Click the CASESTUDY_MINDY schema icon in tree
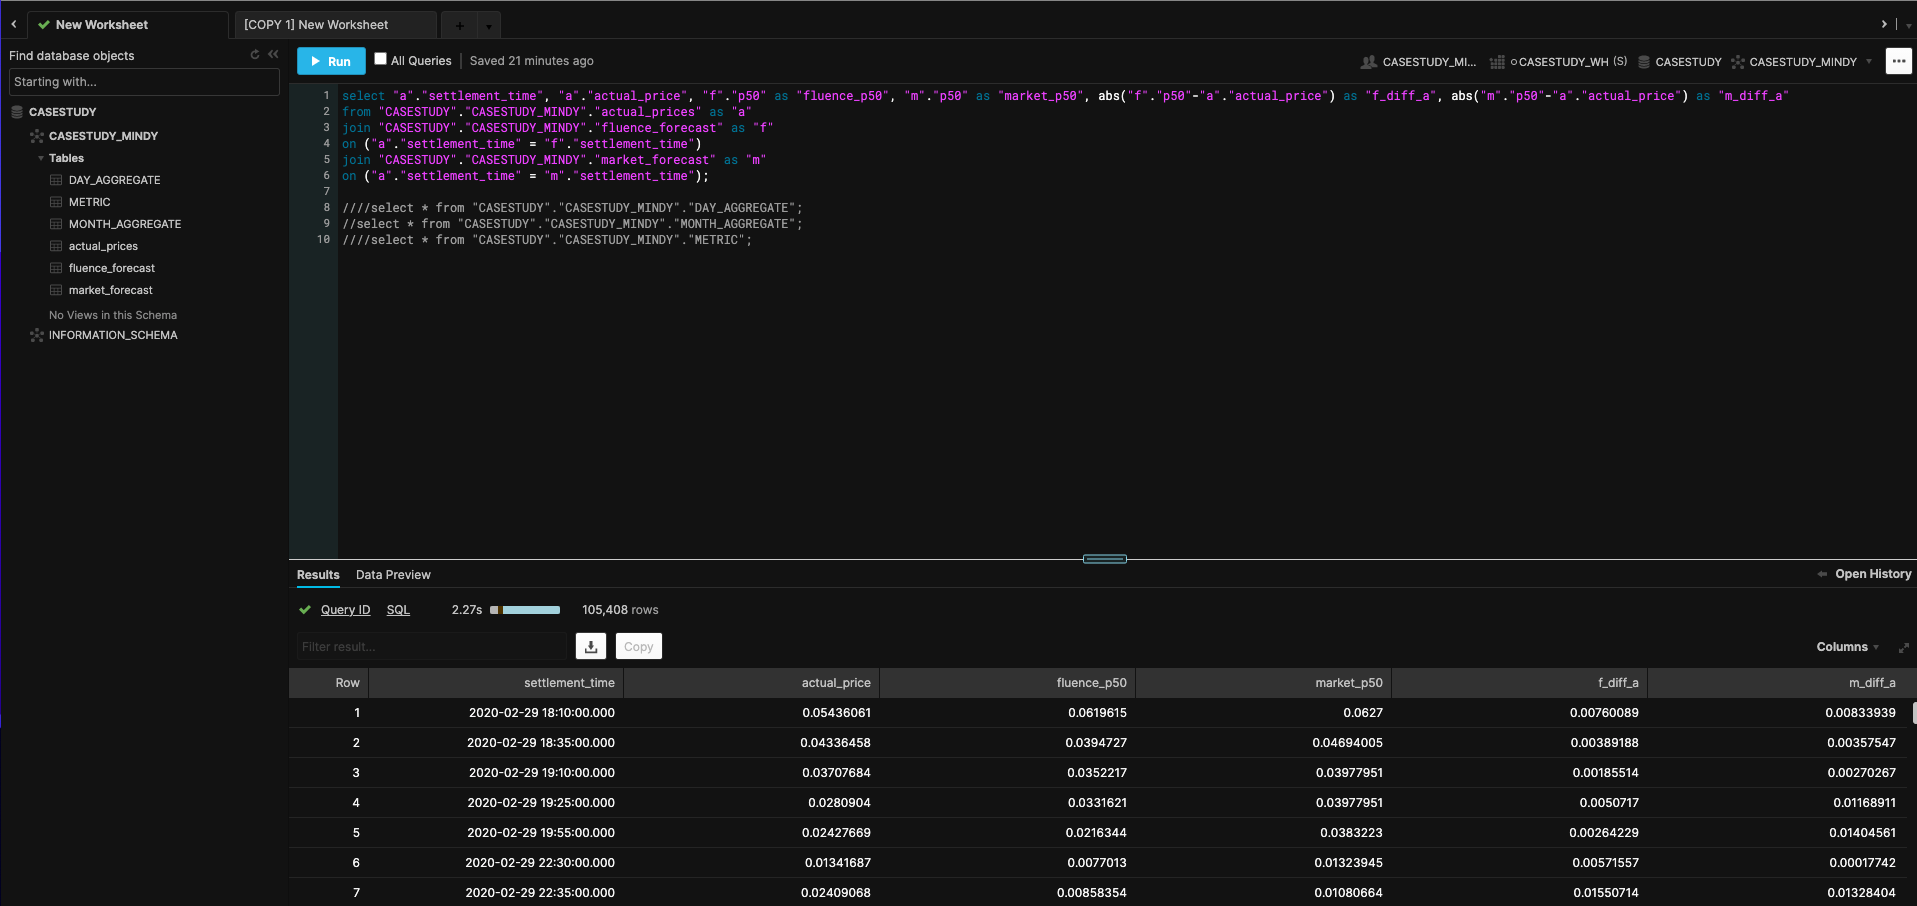 click(x=37, y=136)
